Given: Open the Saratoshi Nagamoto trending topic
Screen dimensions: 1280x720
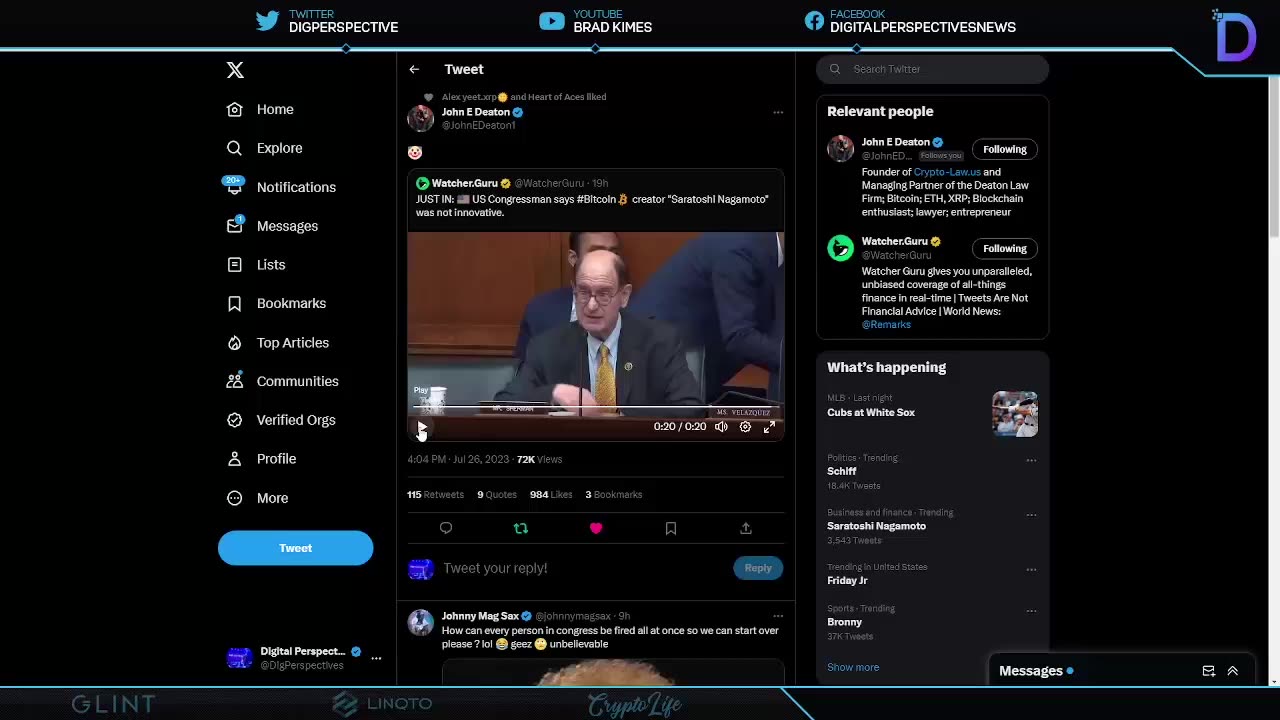Looking at the screenshot, I should coord(876,526).
